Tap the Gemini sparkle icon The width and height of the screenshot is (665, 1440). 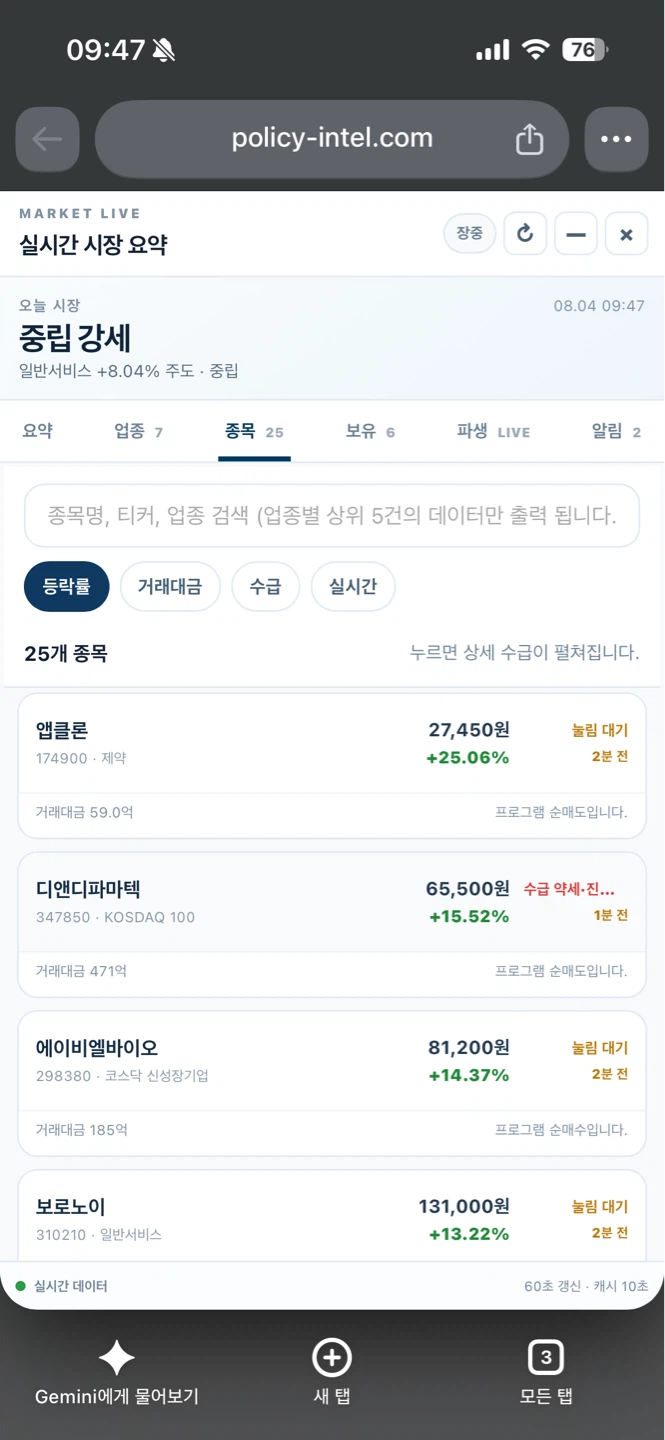point(116,1358)
